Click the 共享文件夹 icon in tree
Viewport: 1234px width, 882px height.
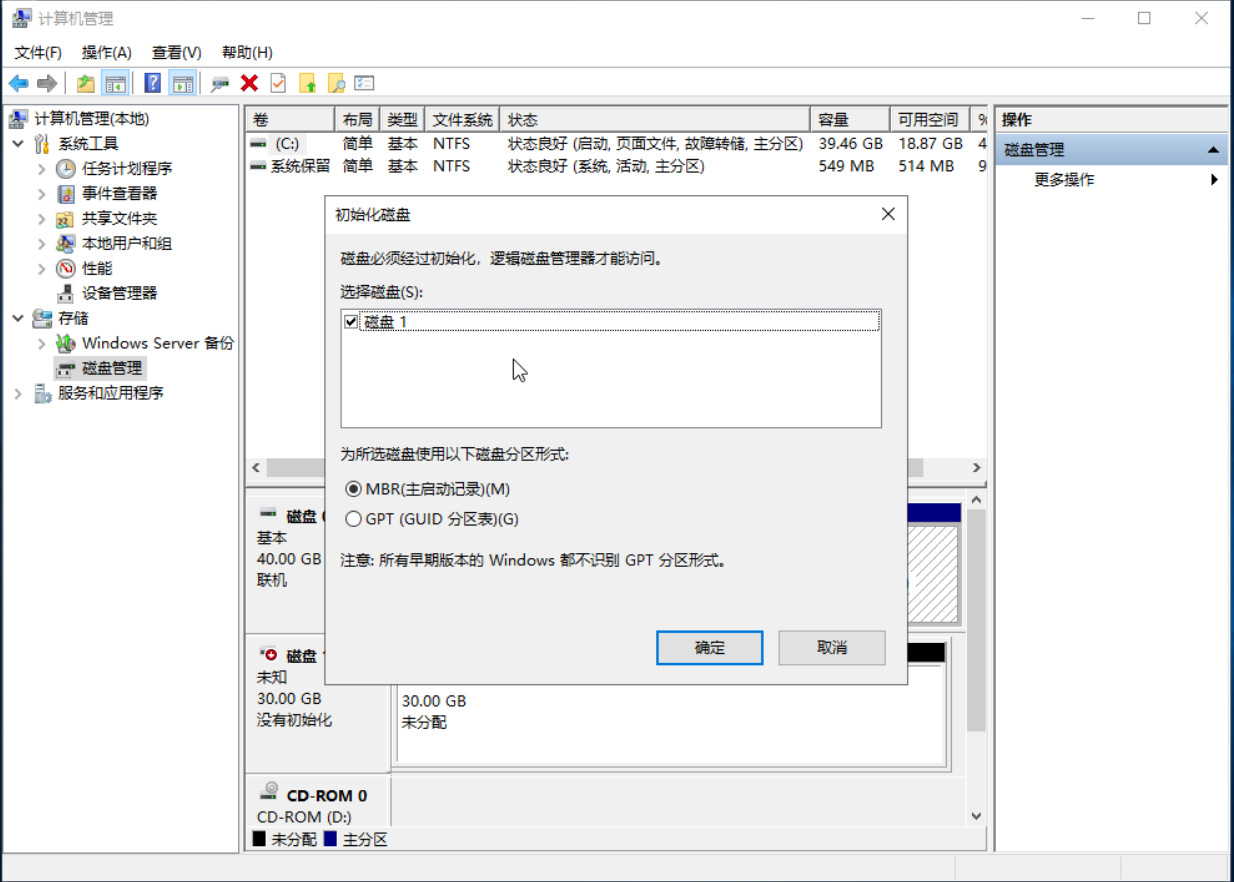pos(66,219)
